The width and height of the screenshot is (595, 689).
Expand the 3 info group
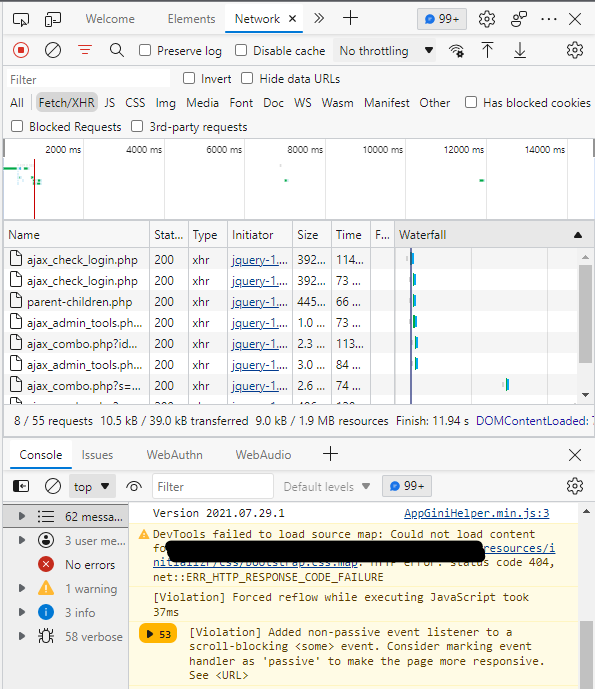[22, 612]
